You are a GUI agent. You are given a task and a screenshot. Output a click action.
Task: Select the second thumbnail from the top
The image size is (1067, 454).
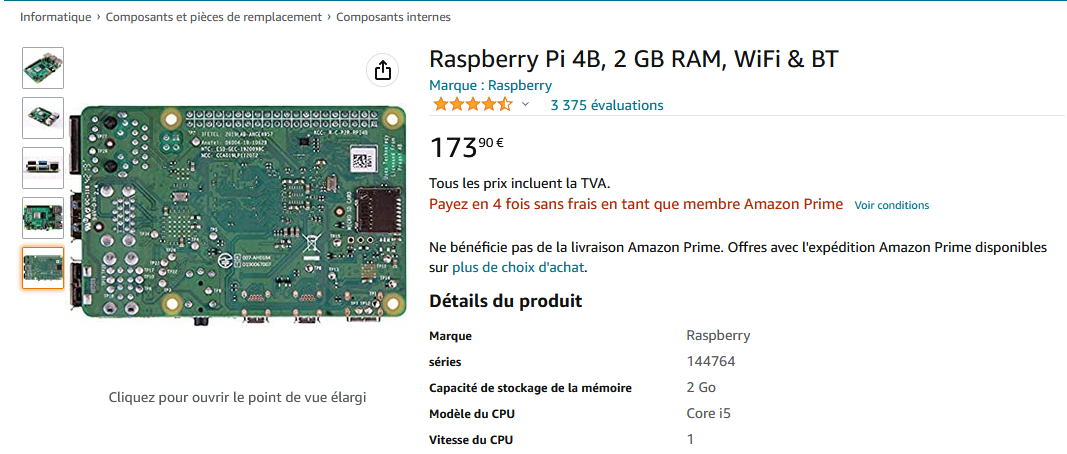click(x=43, y=118)
